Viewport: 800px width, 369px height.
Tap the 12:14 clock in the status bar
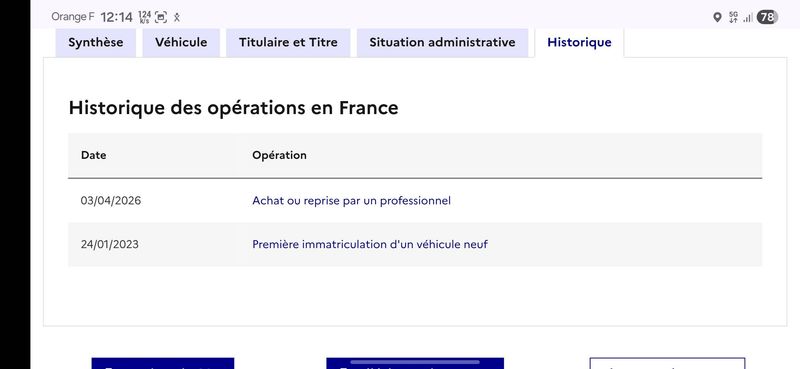click(116, 17)
